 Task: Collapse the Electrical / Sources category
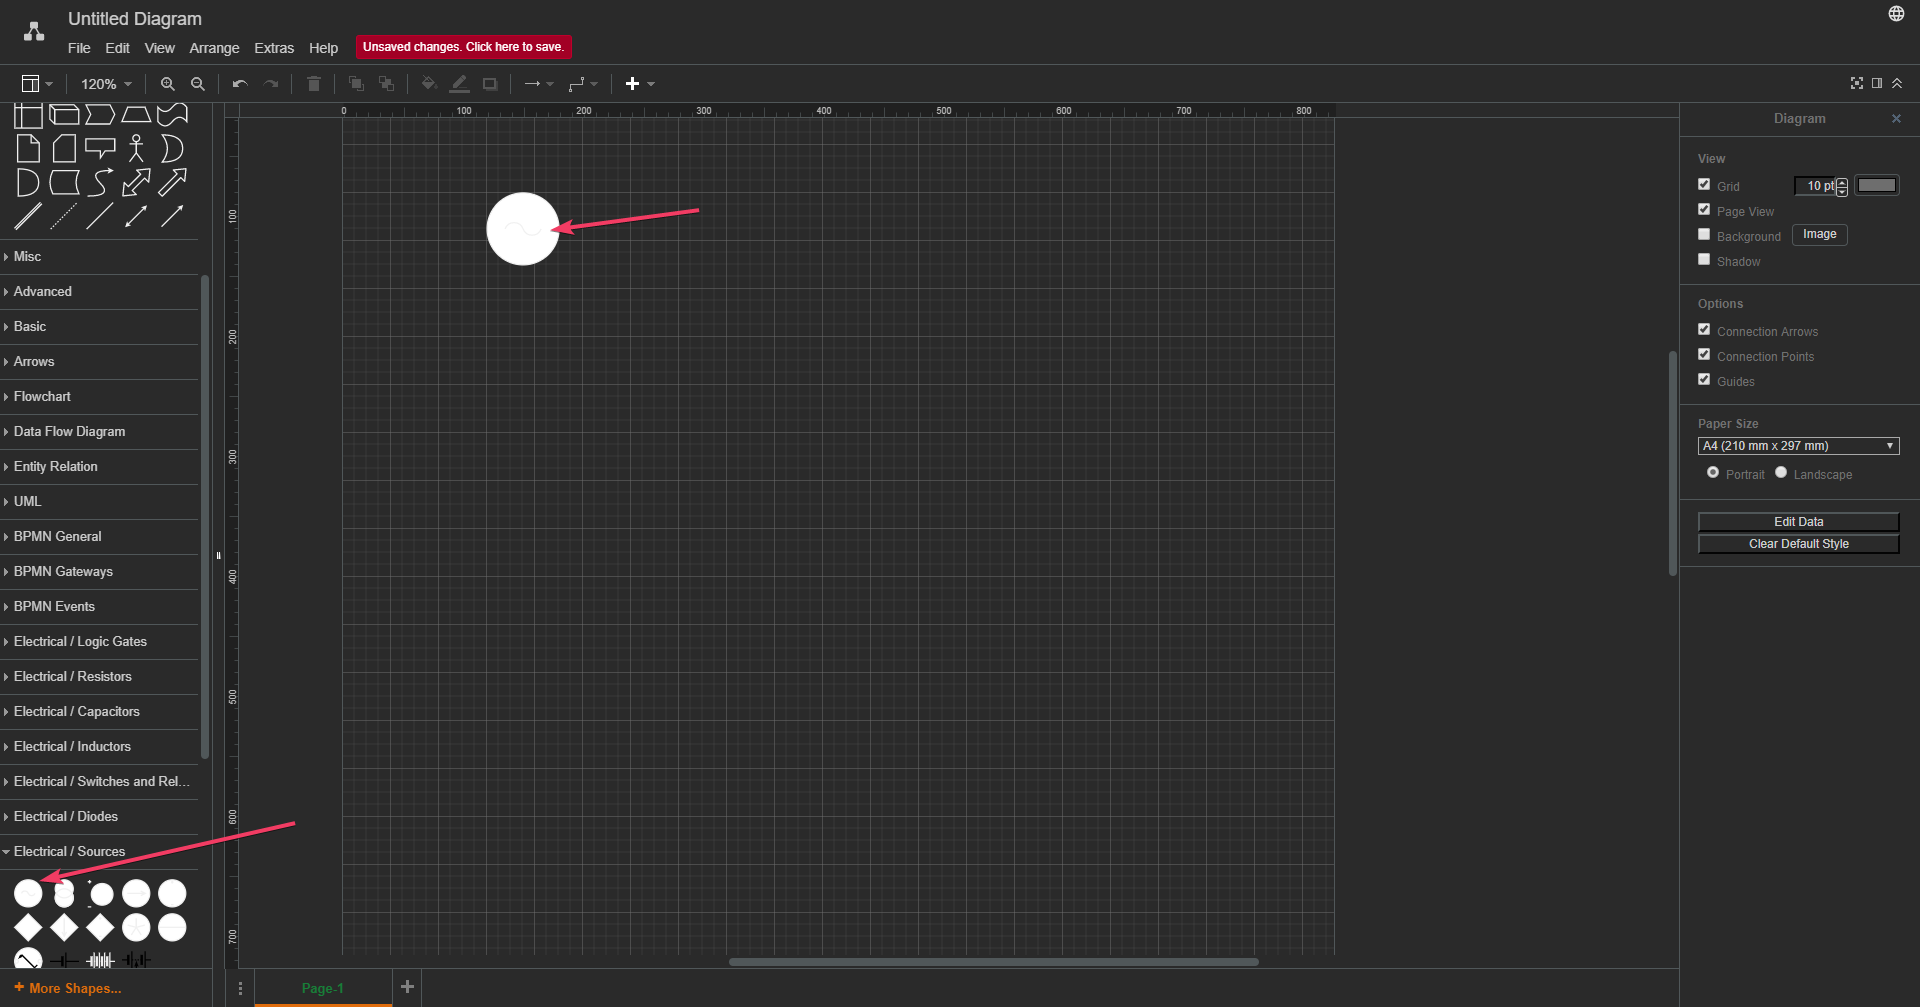pyautogui.click(x=99, y=852)
